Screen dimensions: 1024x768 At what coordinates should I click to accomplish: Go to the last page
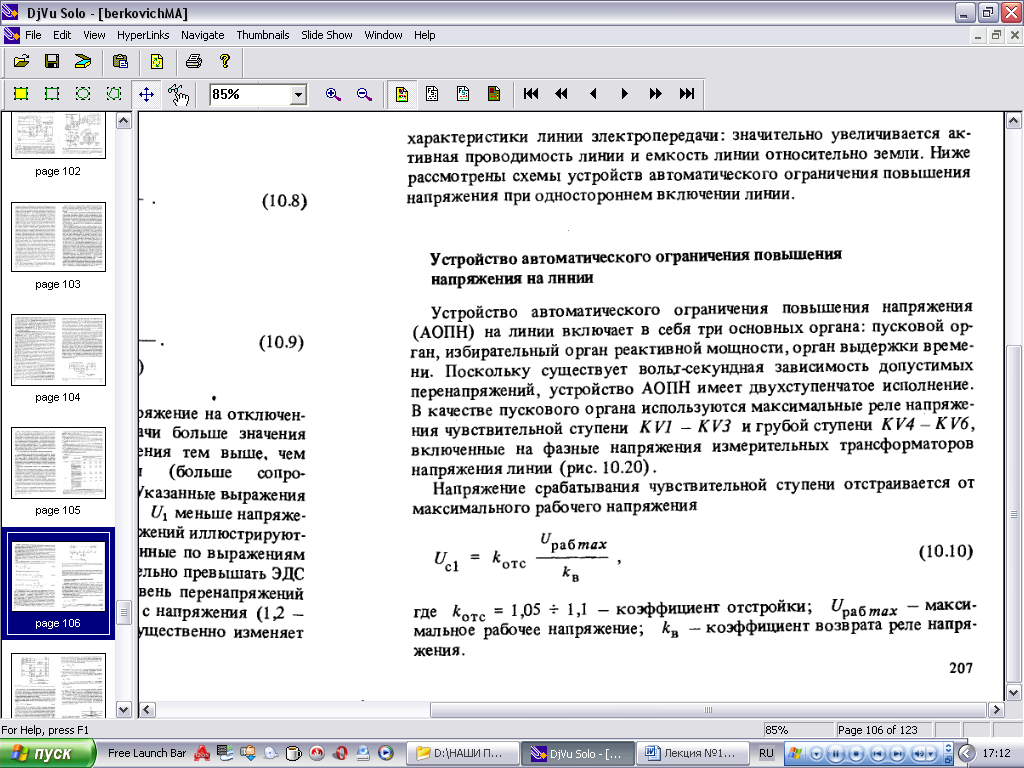(686, 94)
